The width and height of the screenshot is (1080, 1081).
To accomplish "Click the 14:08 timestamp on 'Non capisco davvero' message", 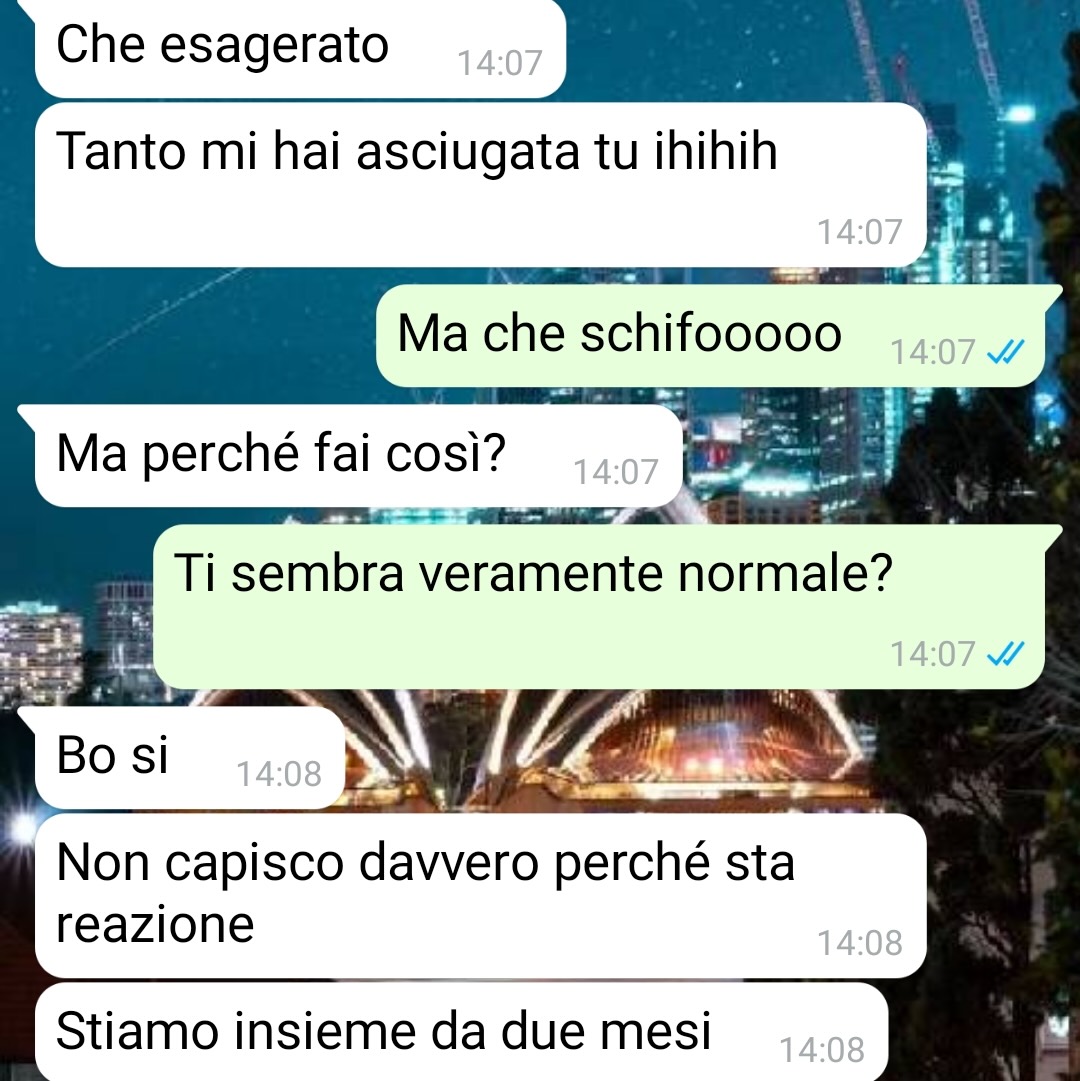I will point(859,943).
